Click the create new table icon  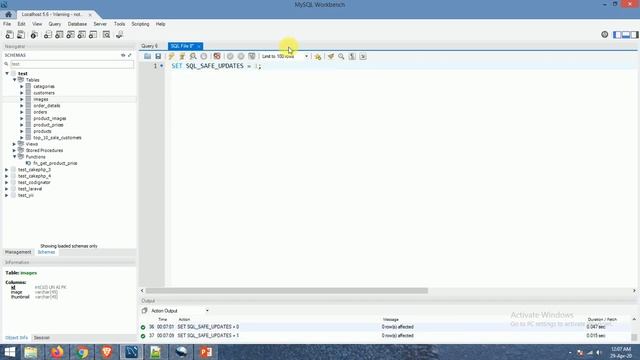click(x=59, y=35)
